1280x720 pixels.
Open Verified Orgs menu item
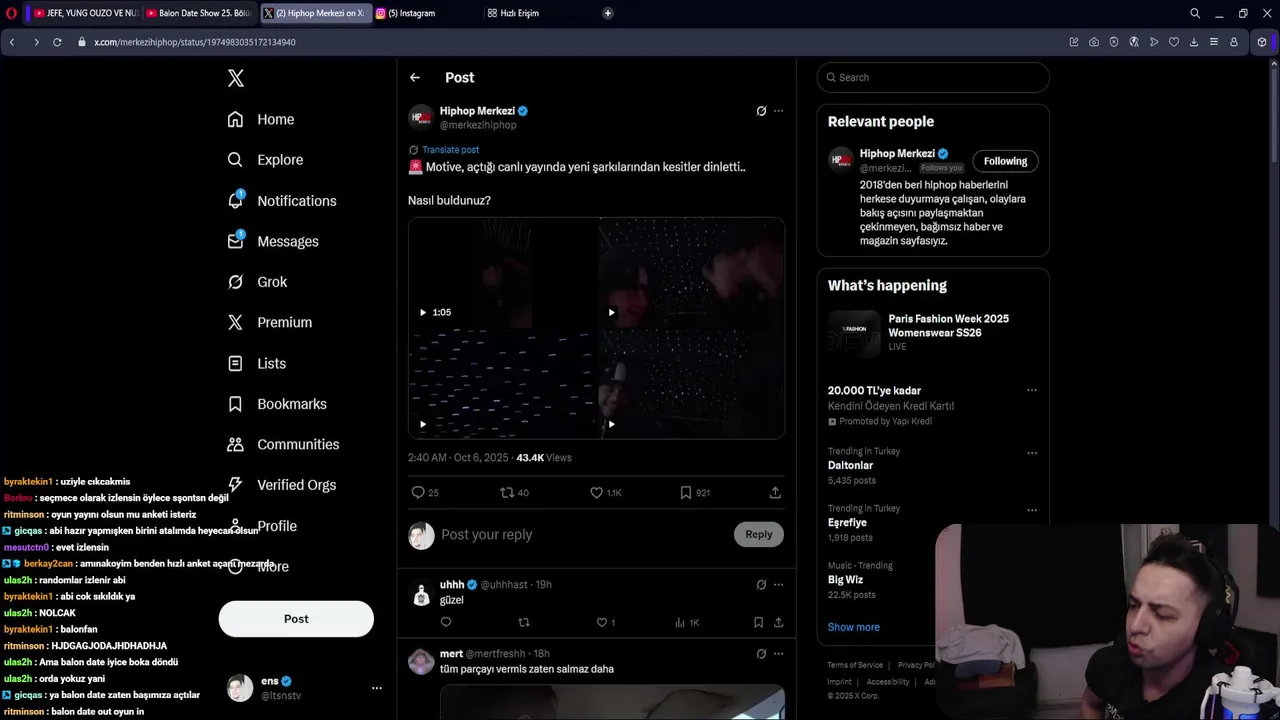click(282, 485)
